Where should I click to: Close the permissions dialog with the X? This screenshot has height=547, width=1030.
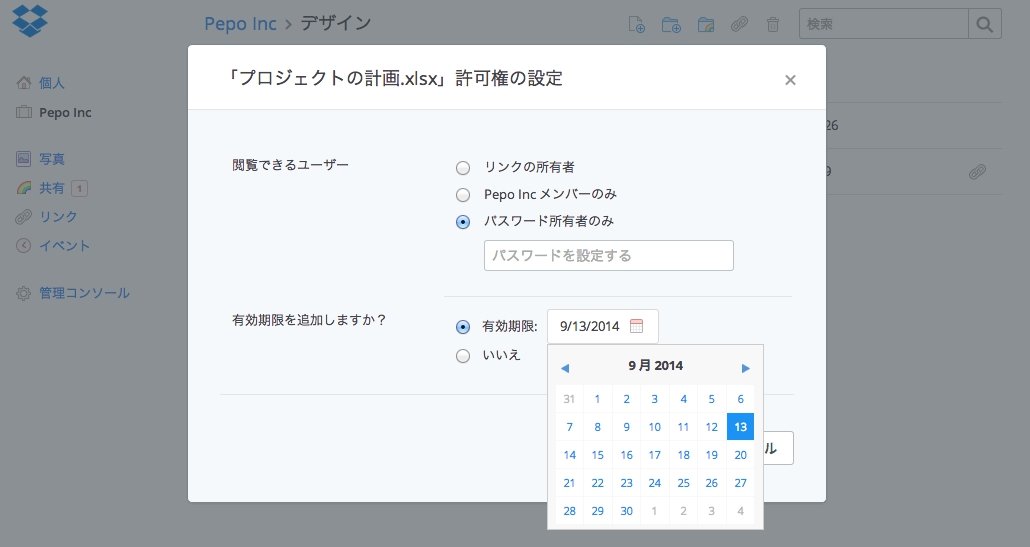coord(790,80)
